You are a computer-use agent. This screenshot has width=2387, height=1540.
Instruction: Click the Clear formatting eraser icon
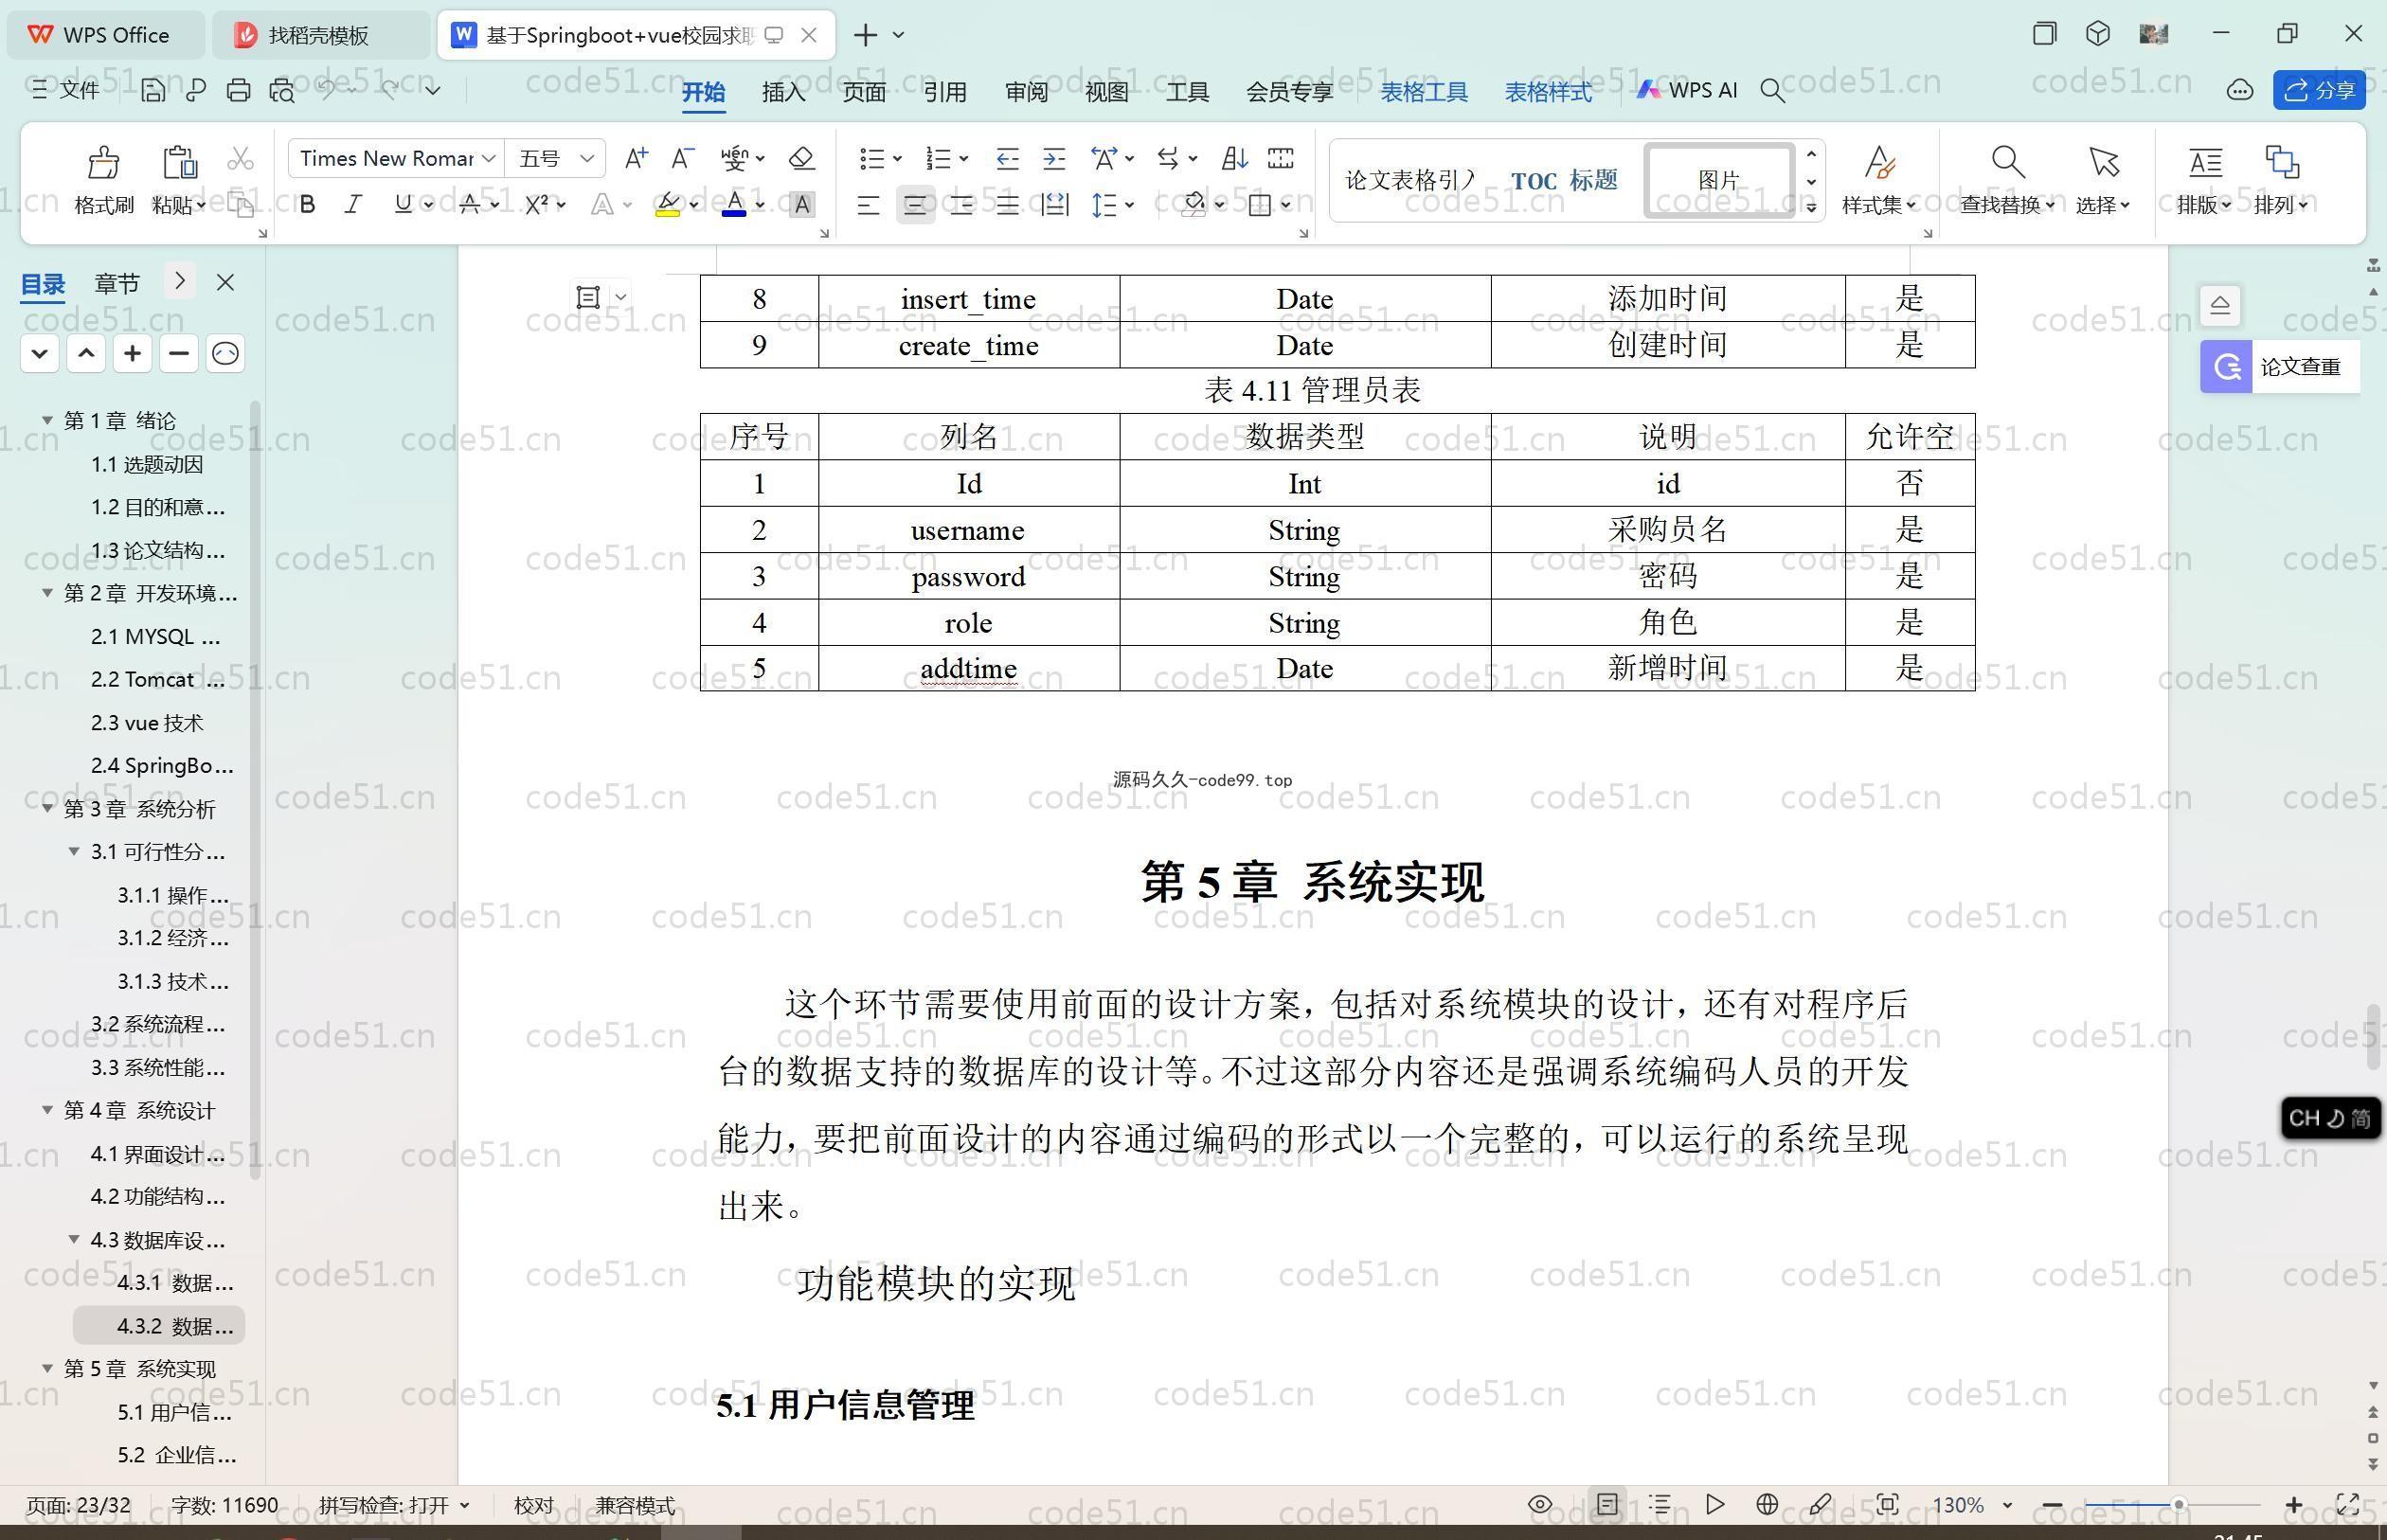(x=801, y=158)
